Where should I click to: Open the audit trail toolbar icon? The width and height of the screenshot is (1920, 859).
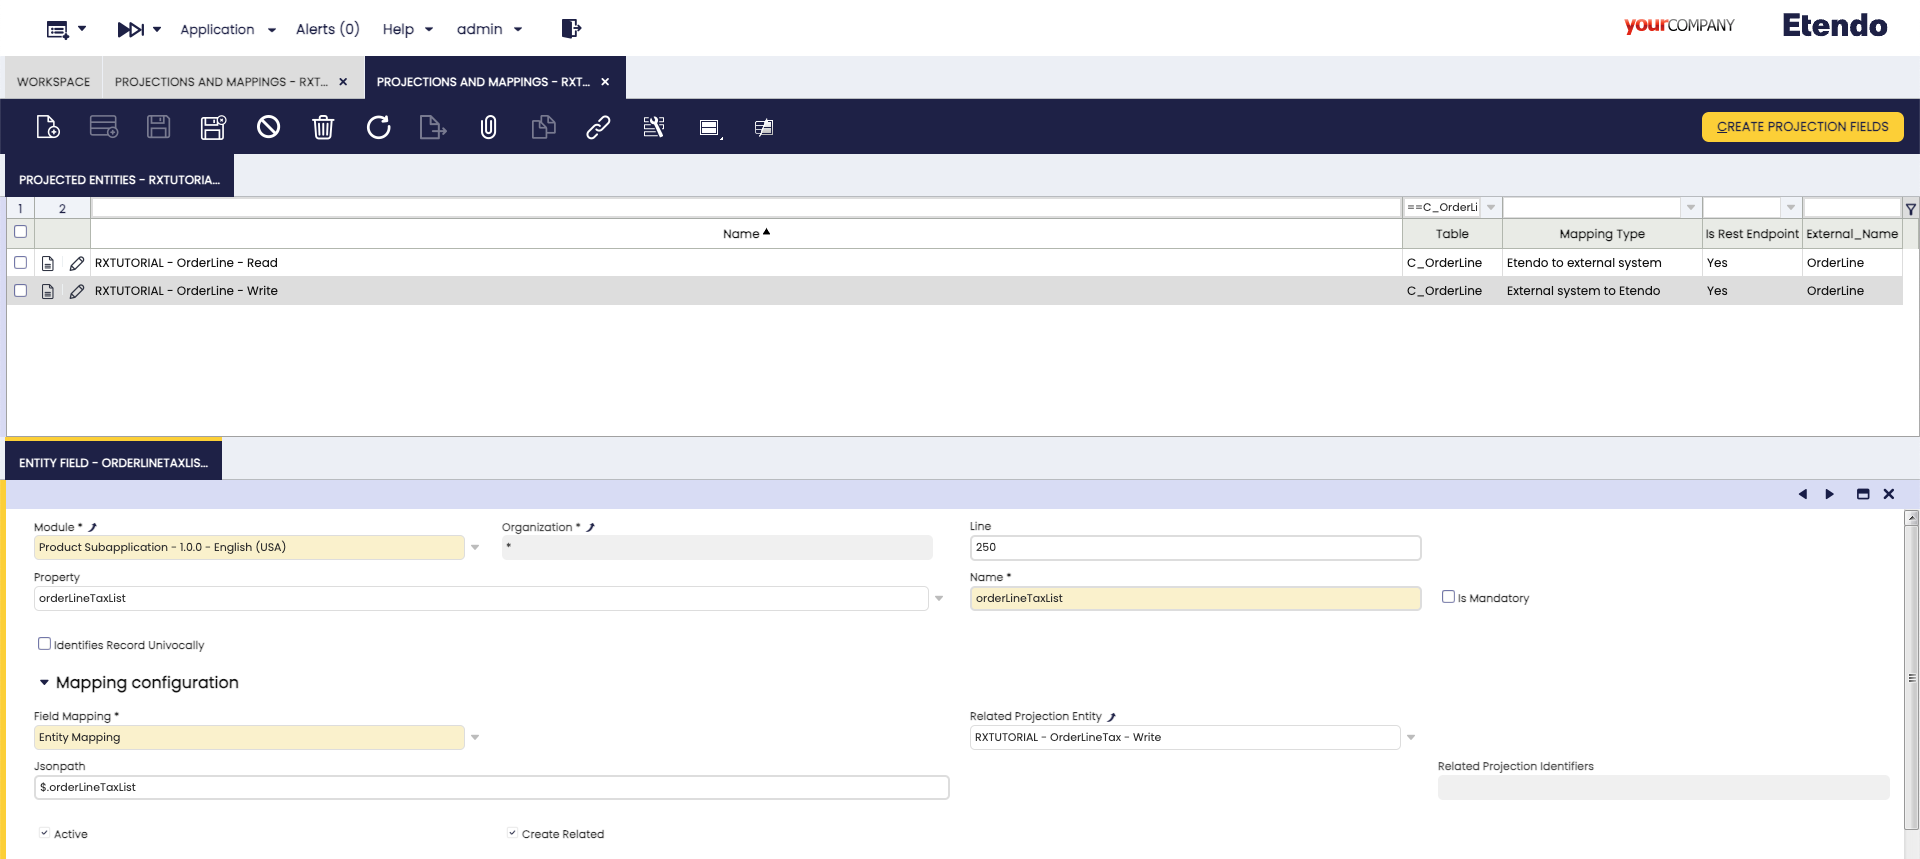[654, 127]
